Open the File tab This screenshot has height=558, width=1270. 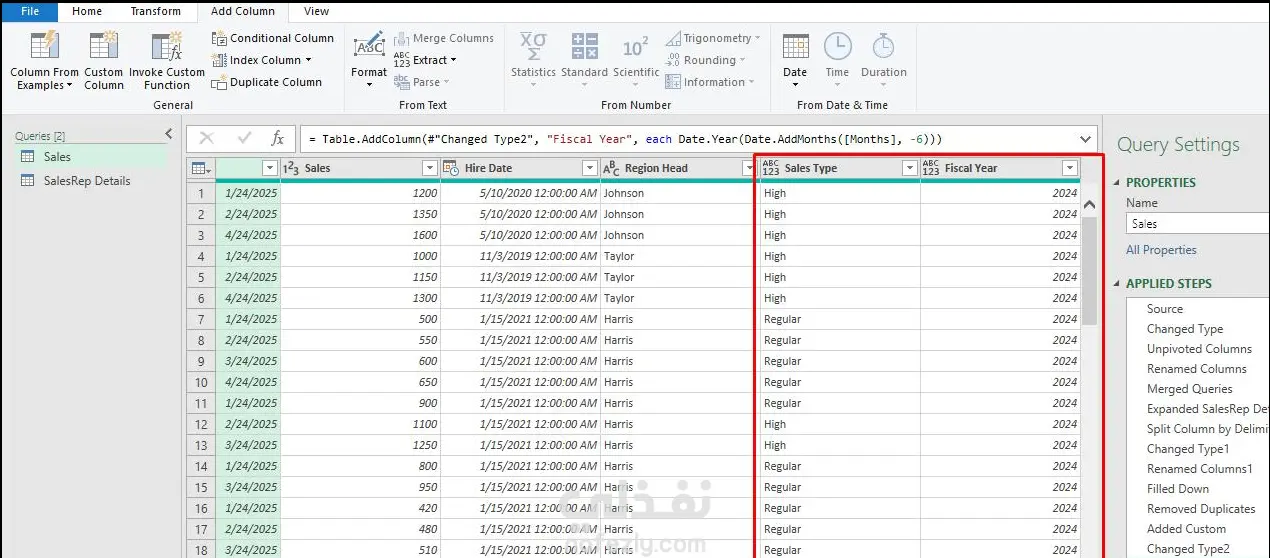point(30,11)
